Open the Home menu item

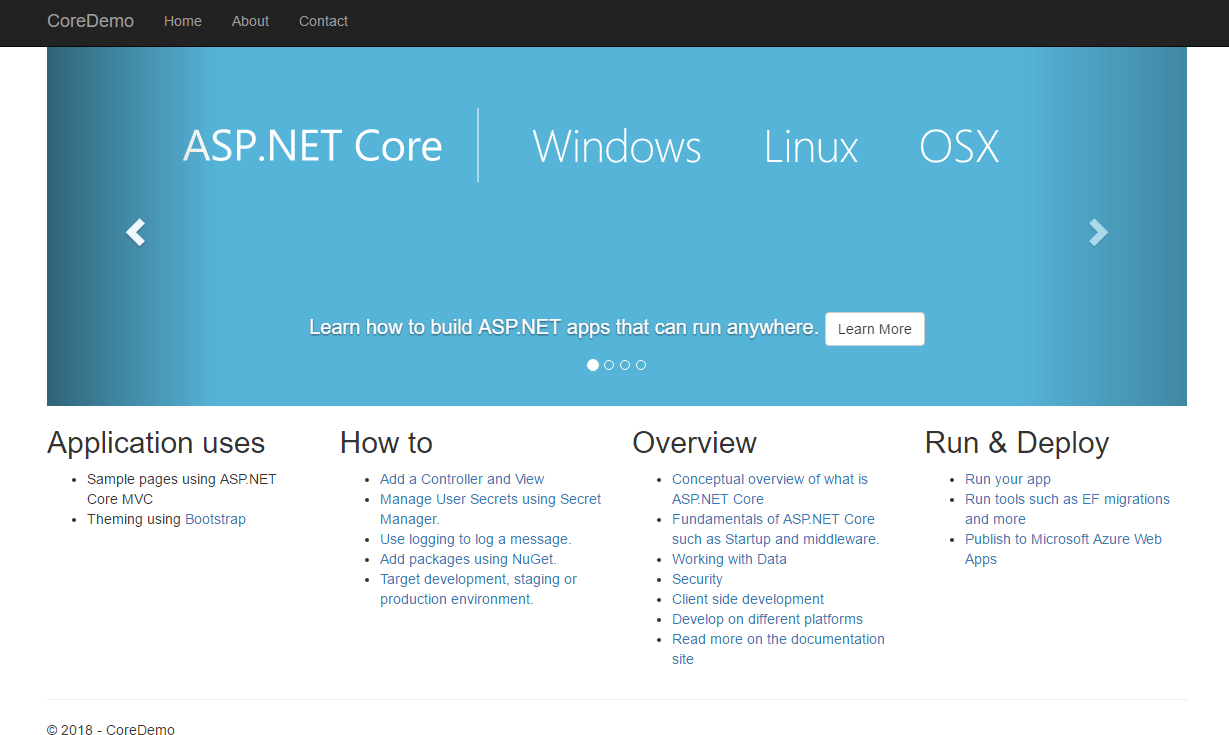[182, 21]
